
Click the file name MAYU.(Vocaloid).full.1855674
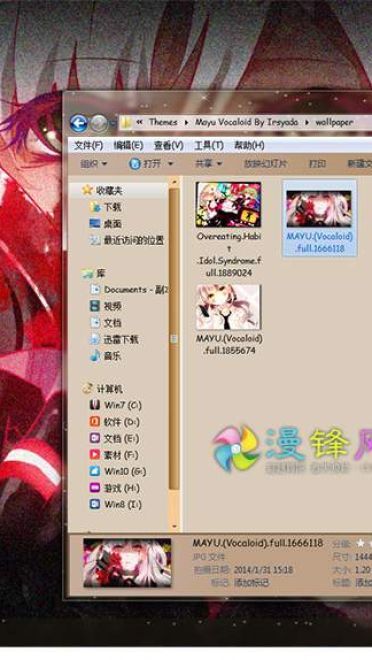[x=229, y=344]
